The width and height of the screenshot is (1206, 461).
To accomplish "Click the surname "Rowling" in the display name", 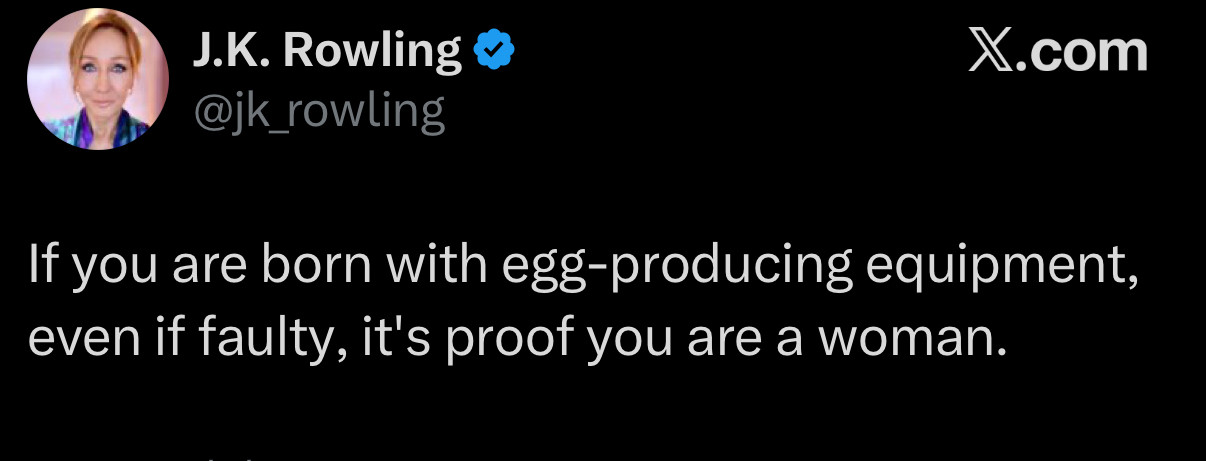I will point(373,52).
